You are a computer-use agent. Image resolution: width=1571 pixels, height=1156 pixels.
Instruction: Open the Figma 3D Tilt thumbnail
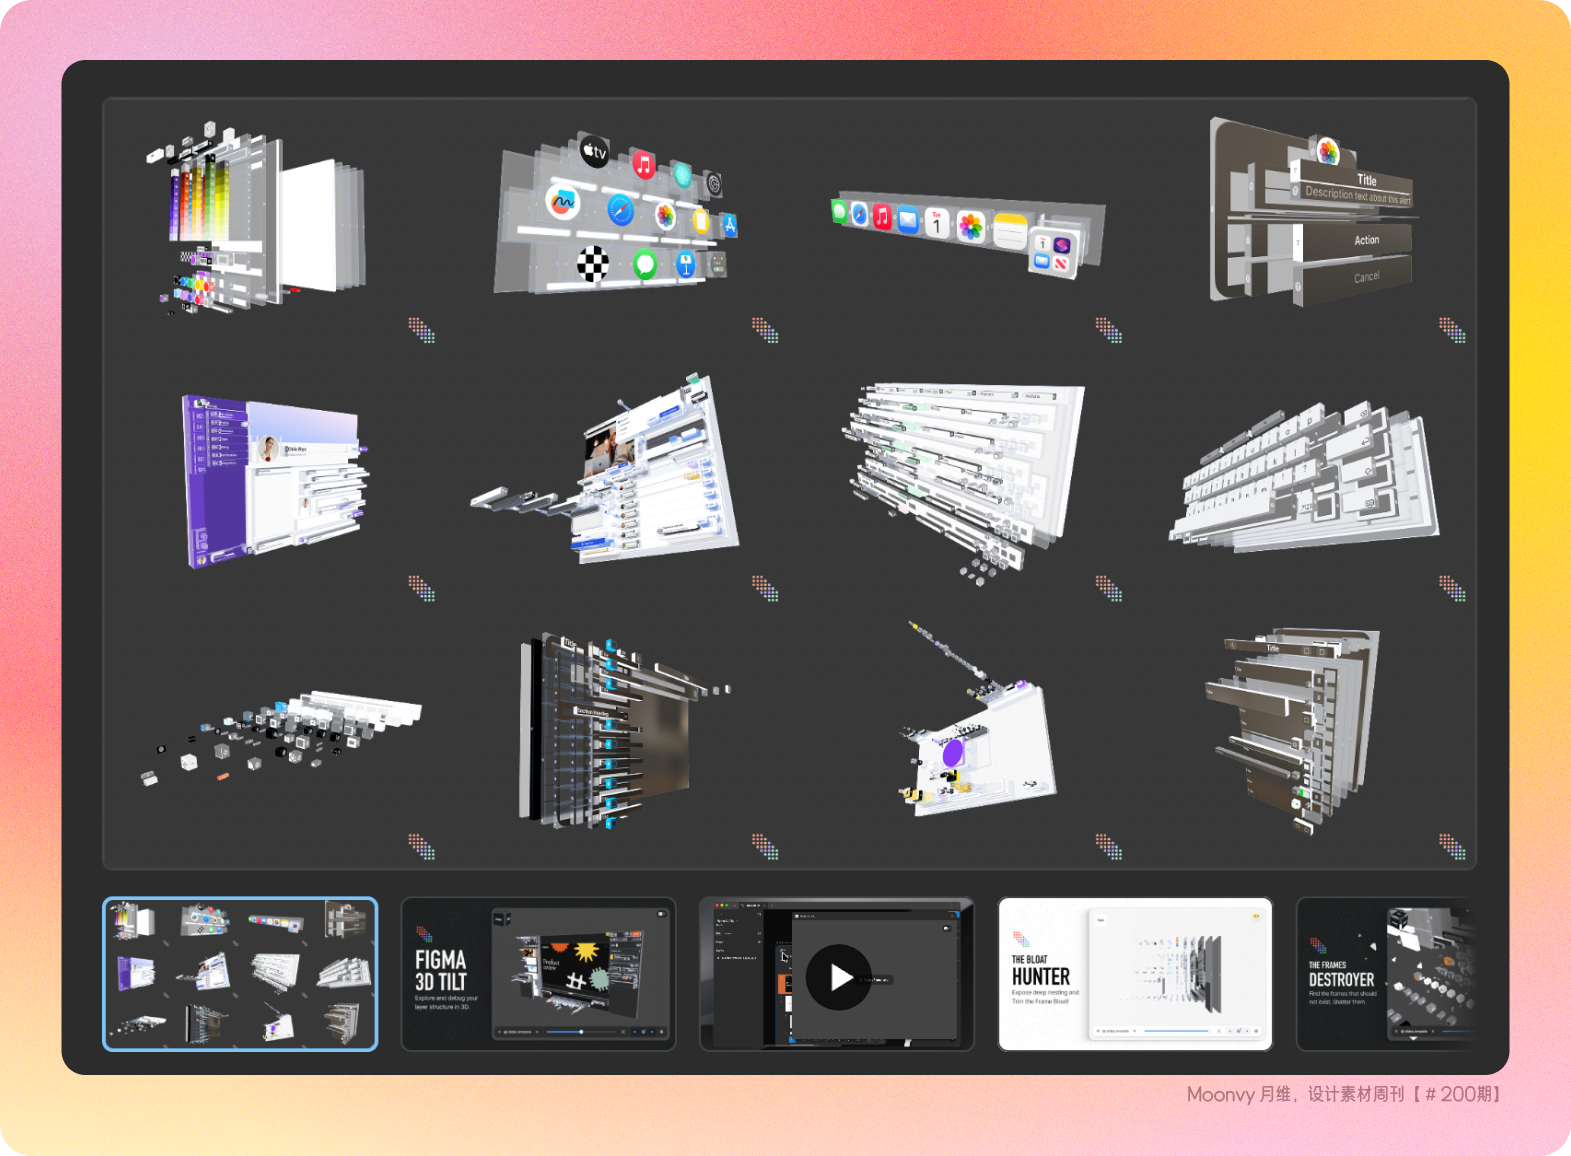coord(538,974)
